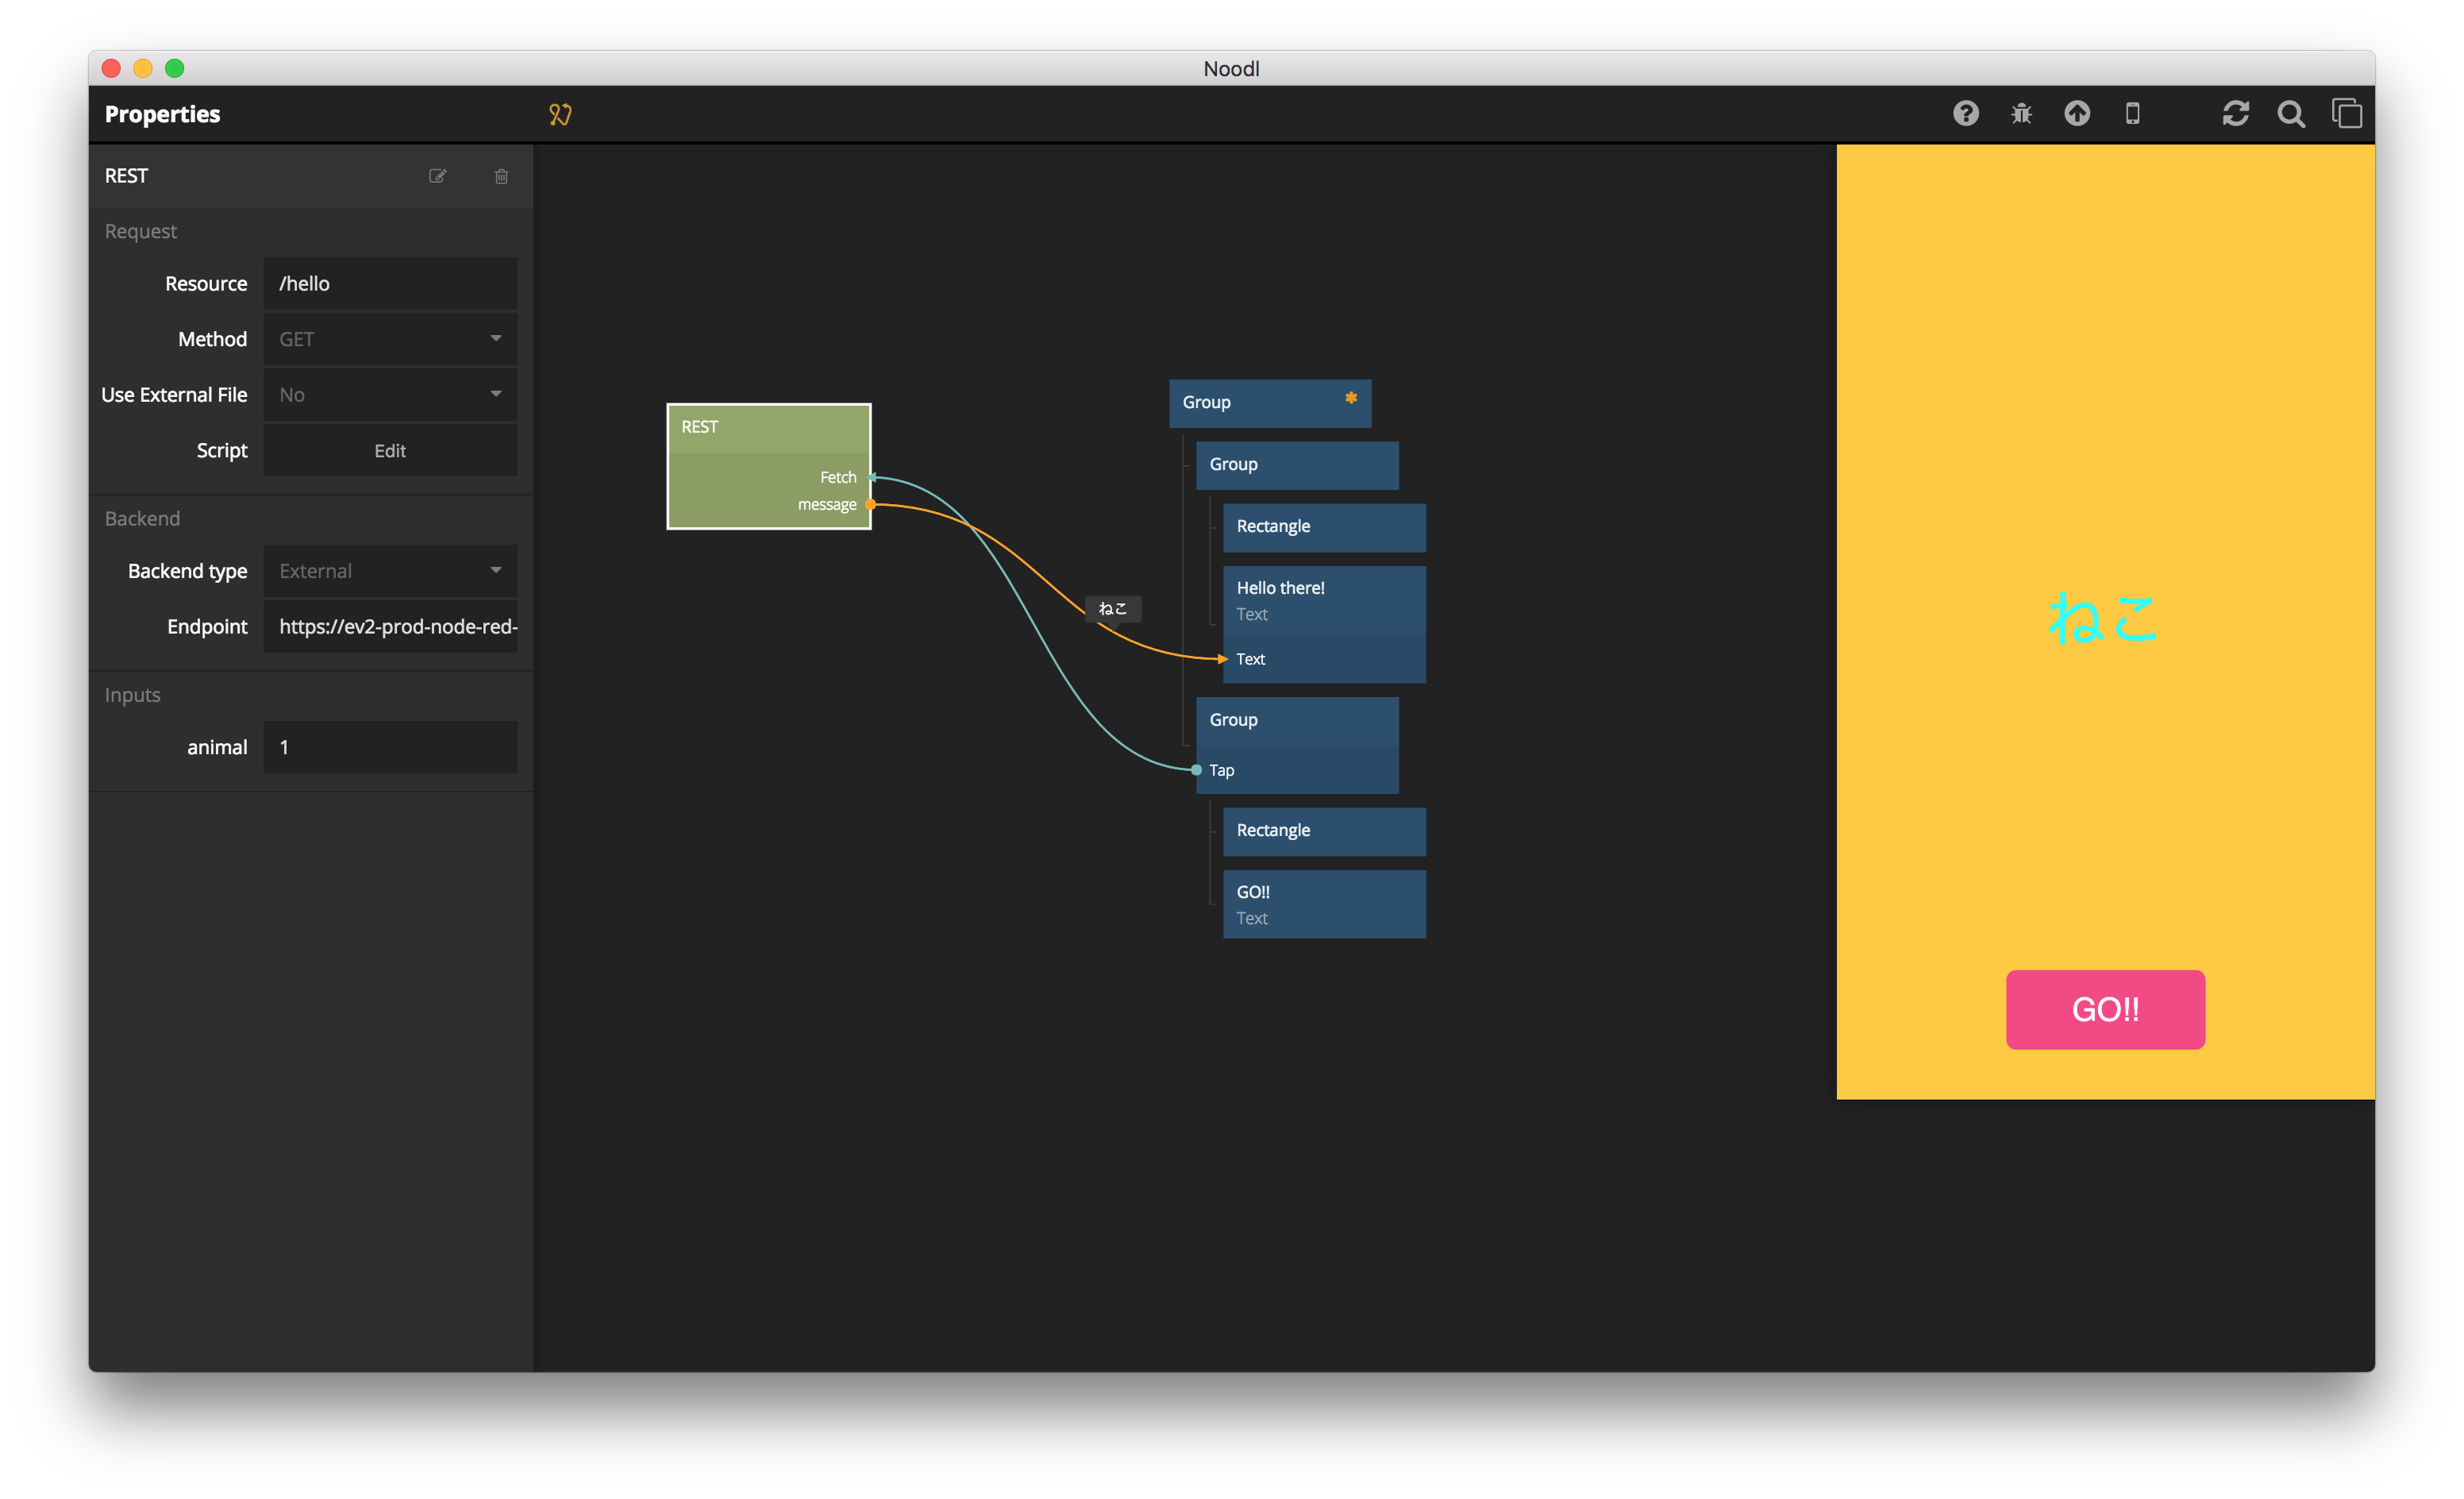Click the Backend type label
The image size is (2464, 1499).
click(187, 571)
